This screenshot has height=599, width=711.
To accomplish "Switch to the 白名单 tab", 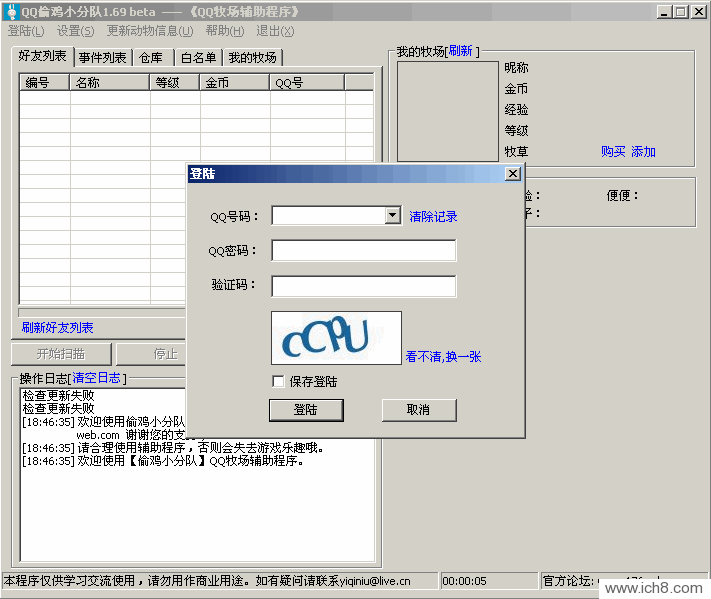I will (x=198, y=58).
